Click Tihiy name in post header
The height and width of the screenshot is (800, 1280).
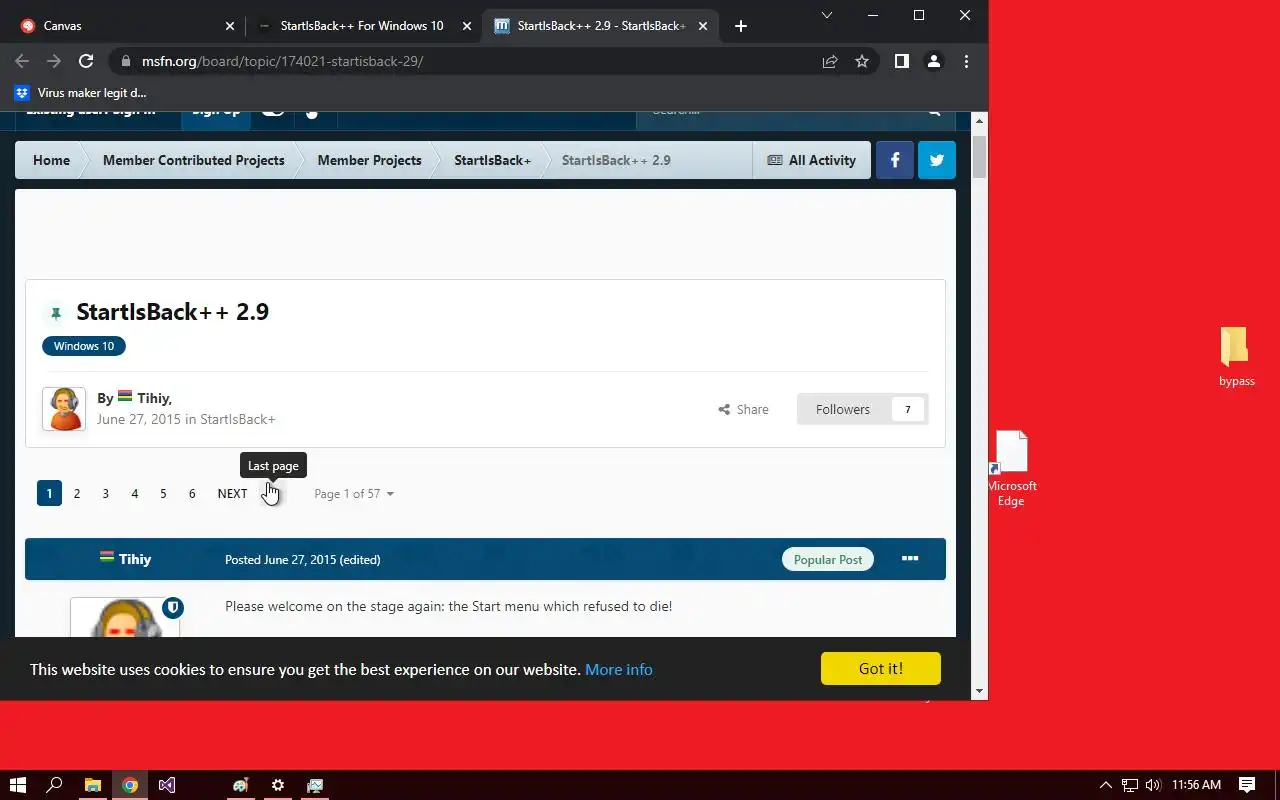tap(135, 559)
